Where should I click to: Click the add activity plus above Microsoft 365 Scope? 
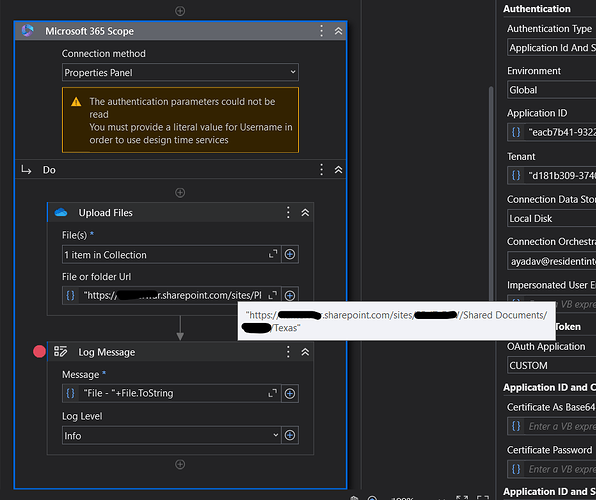(180, 11)
